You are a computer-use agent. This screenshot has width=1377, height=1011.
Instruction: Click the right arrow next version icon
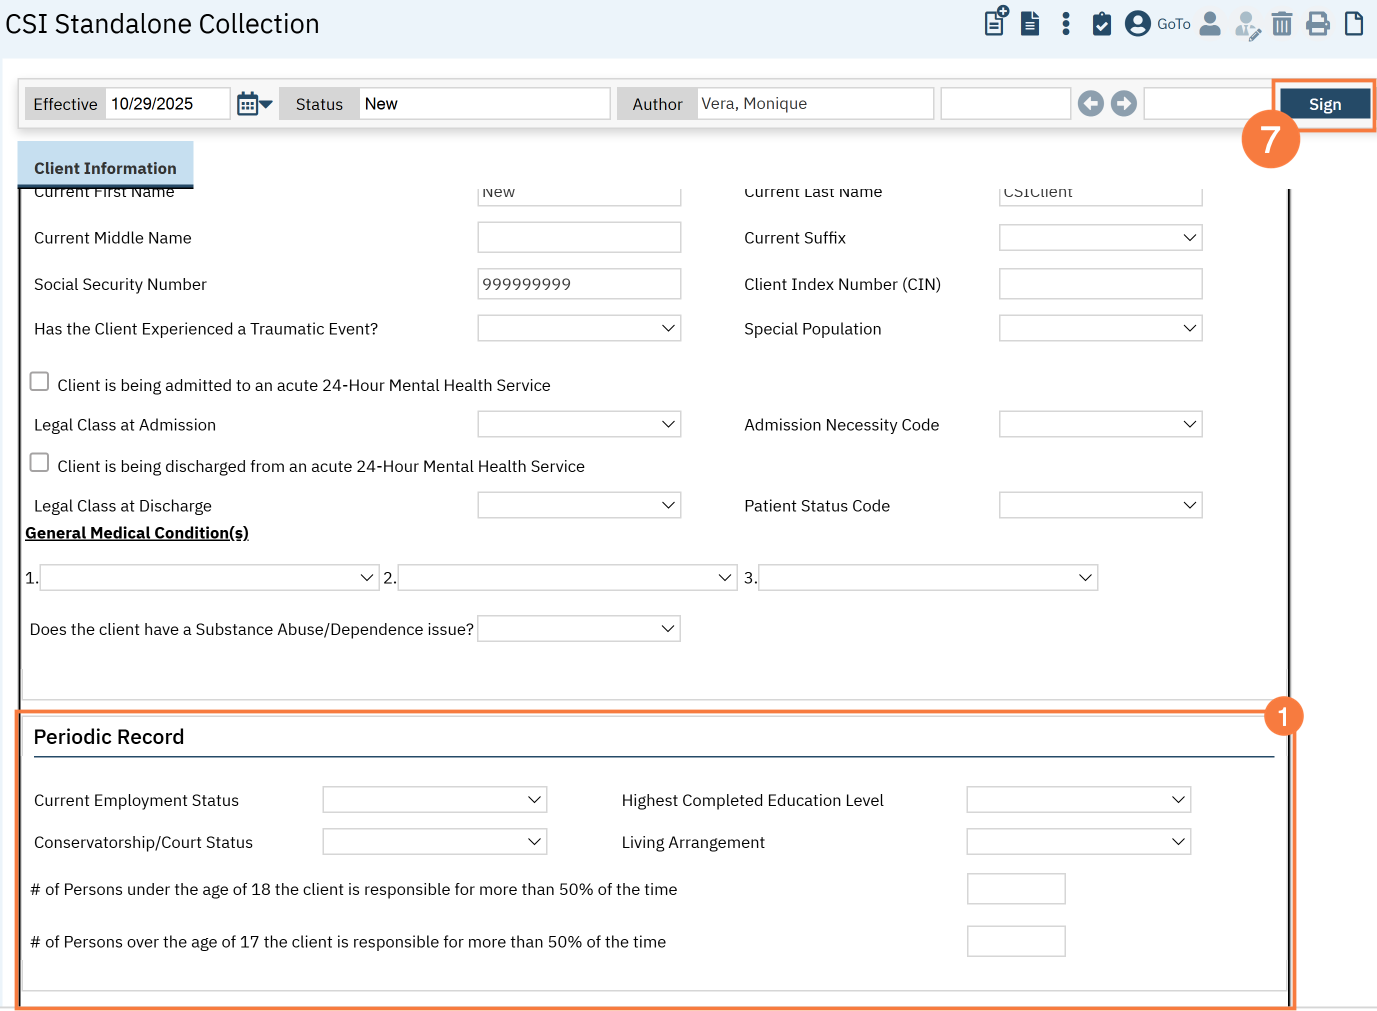pyautogui.click(x=1124, y=104)
